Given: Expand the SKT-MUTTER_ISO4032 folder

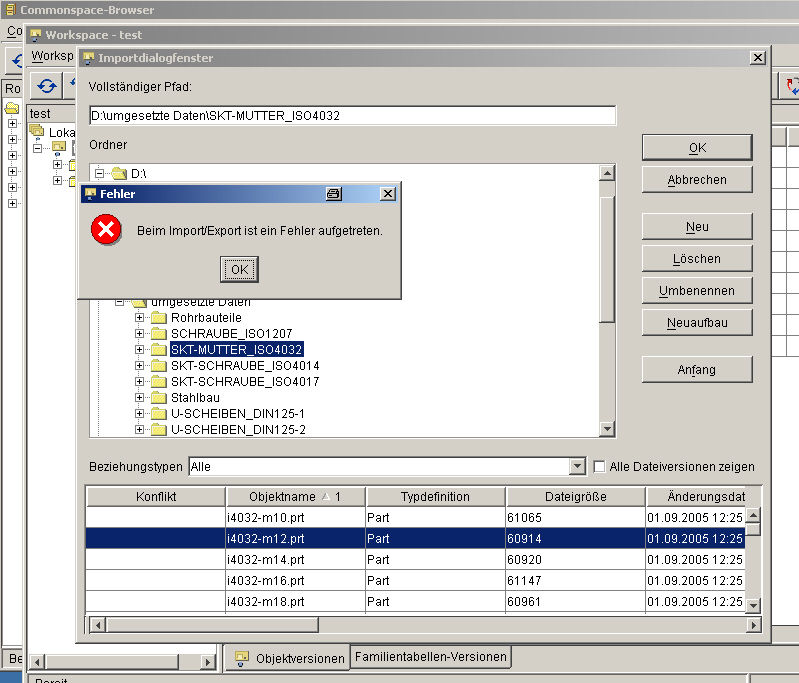Looking at the screenshot, I should click(139, 349).
